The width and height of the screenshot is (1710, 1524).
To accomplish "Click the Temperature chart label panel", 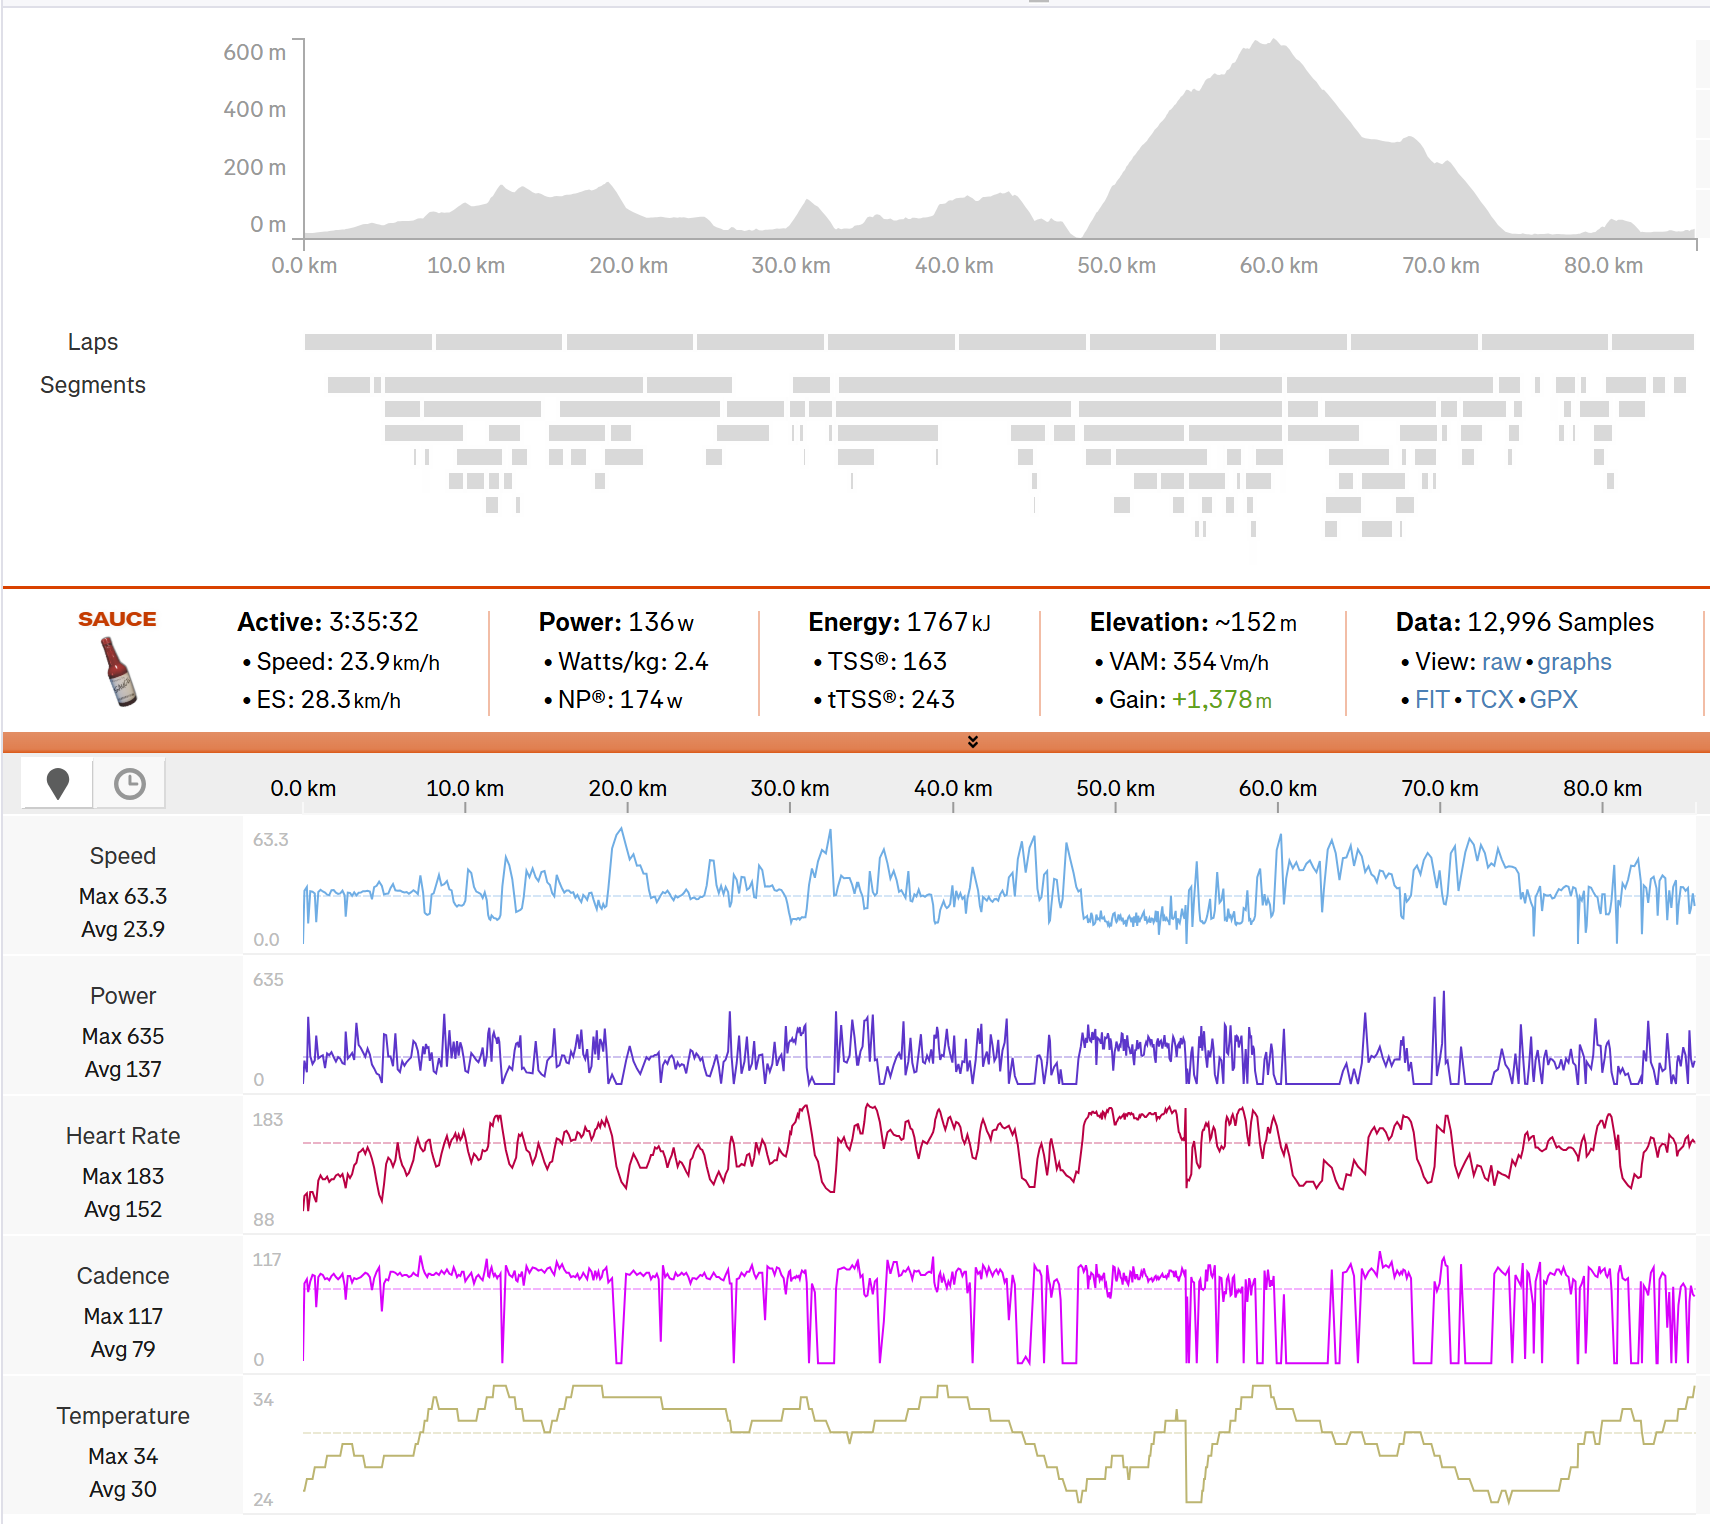I will click(123, 1445).
